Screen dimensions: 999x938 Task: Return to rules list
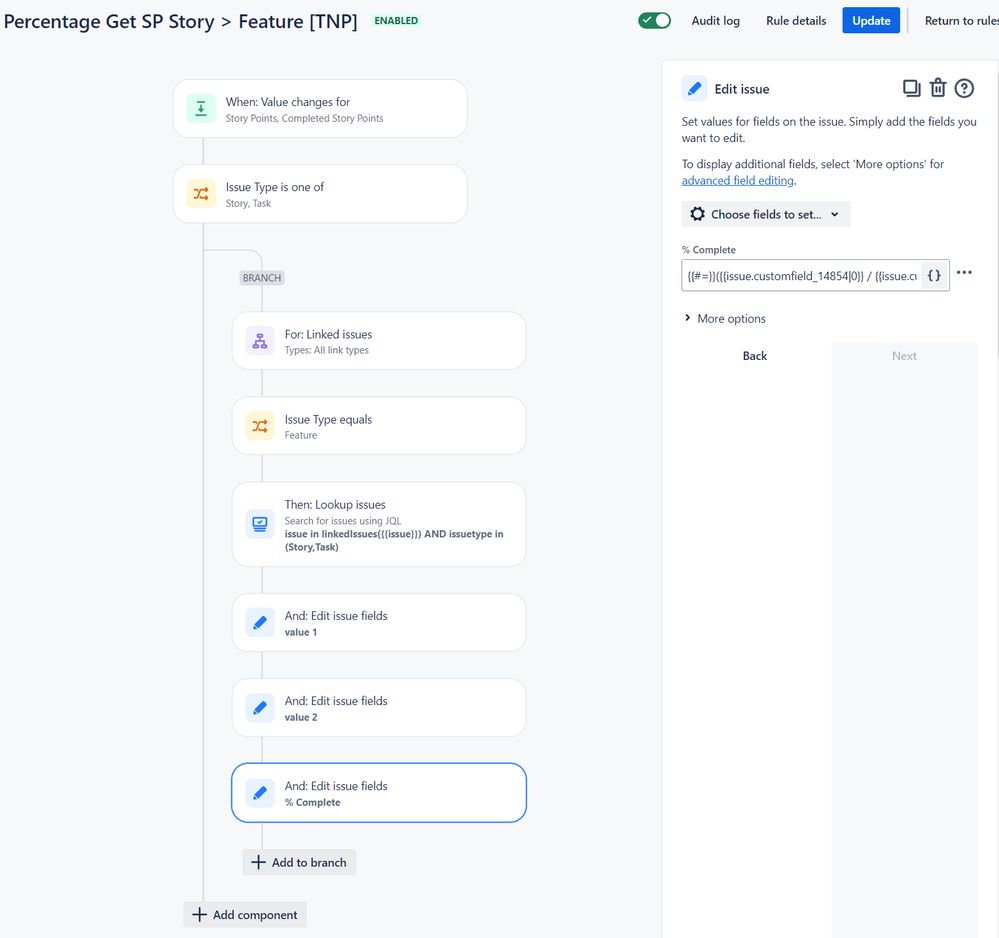point(961,20)
